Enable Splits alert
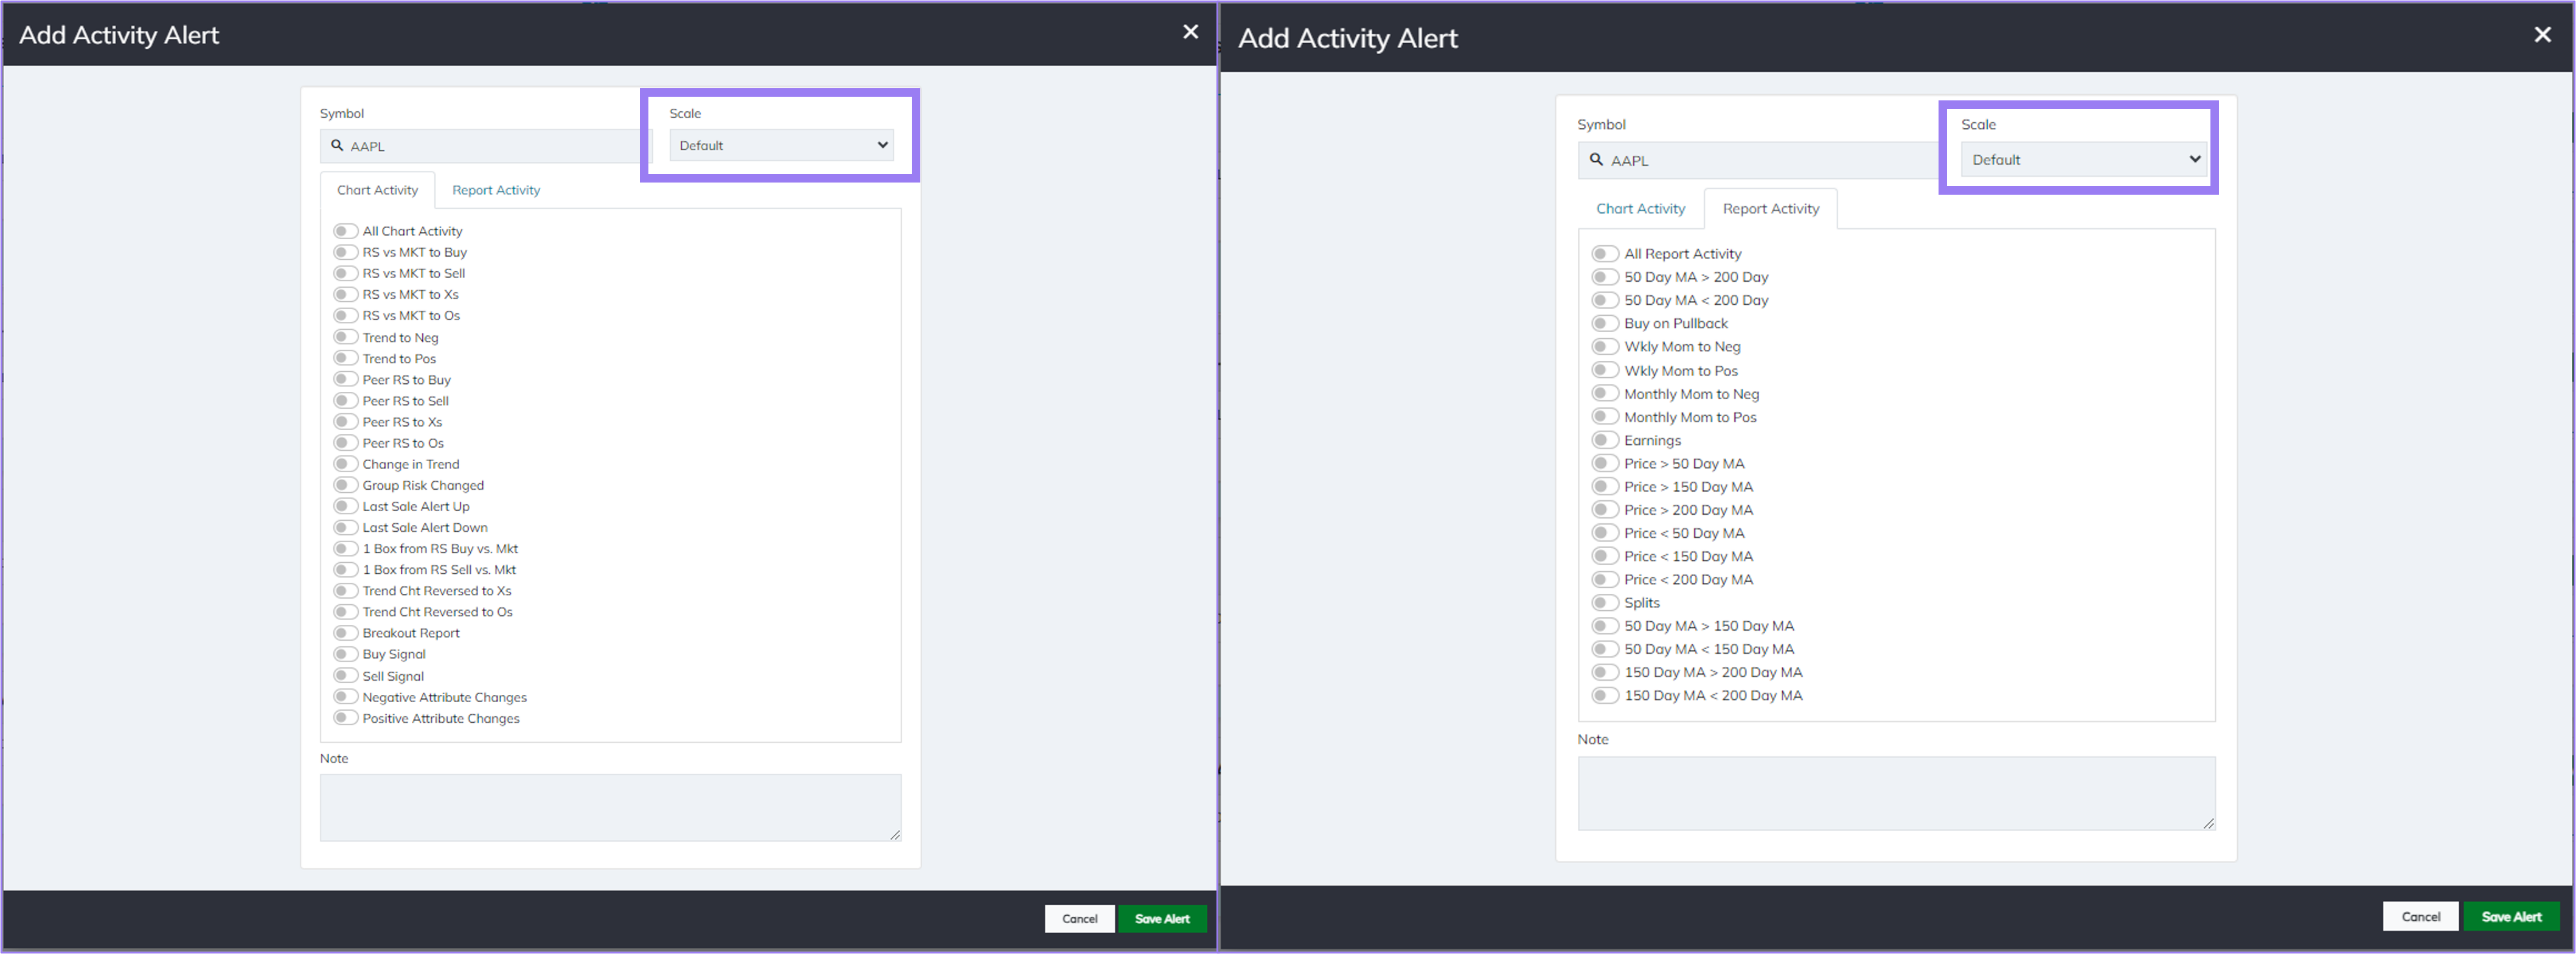 1605,602
